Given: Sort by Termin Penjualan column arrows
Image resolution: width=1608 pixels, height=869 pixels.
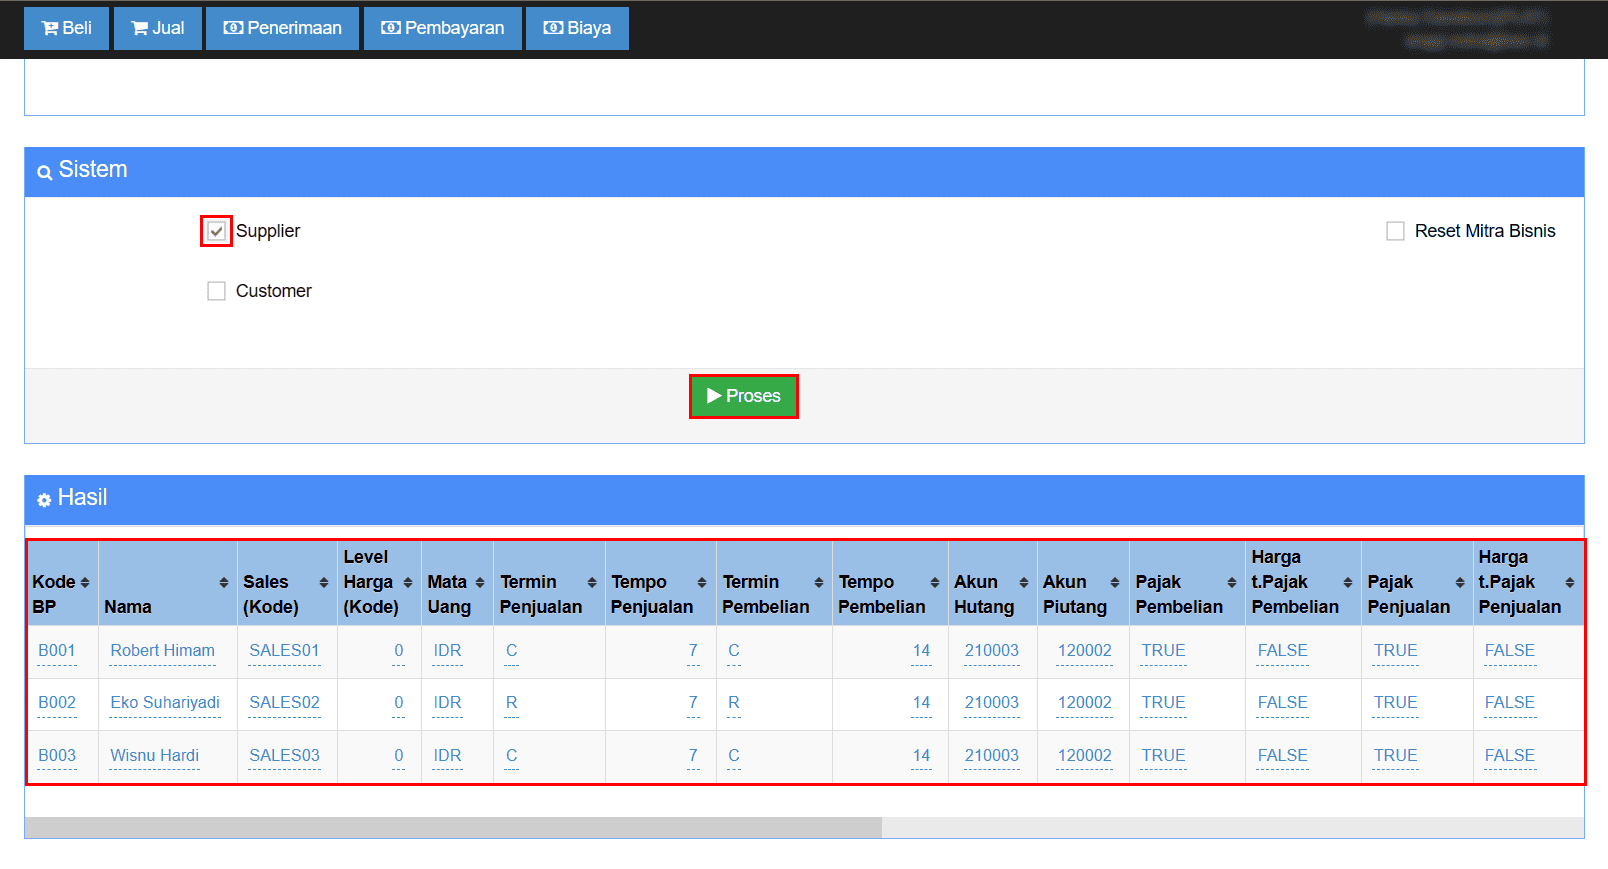Looking at the screenshot, I should pyautogui.click(x=592, y=582).
